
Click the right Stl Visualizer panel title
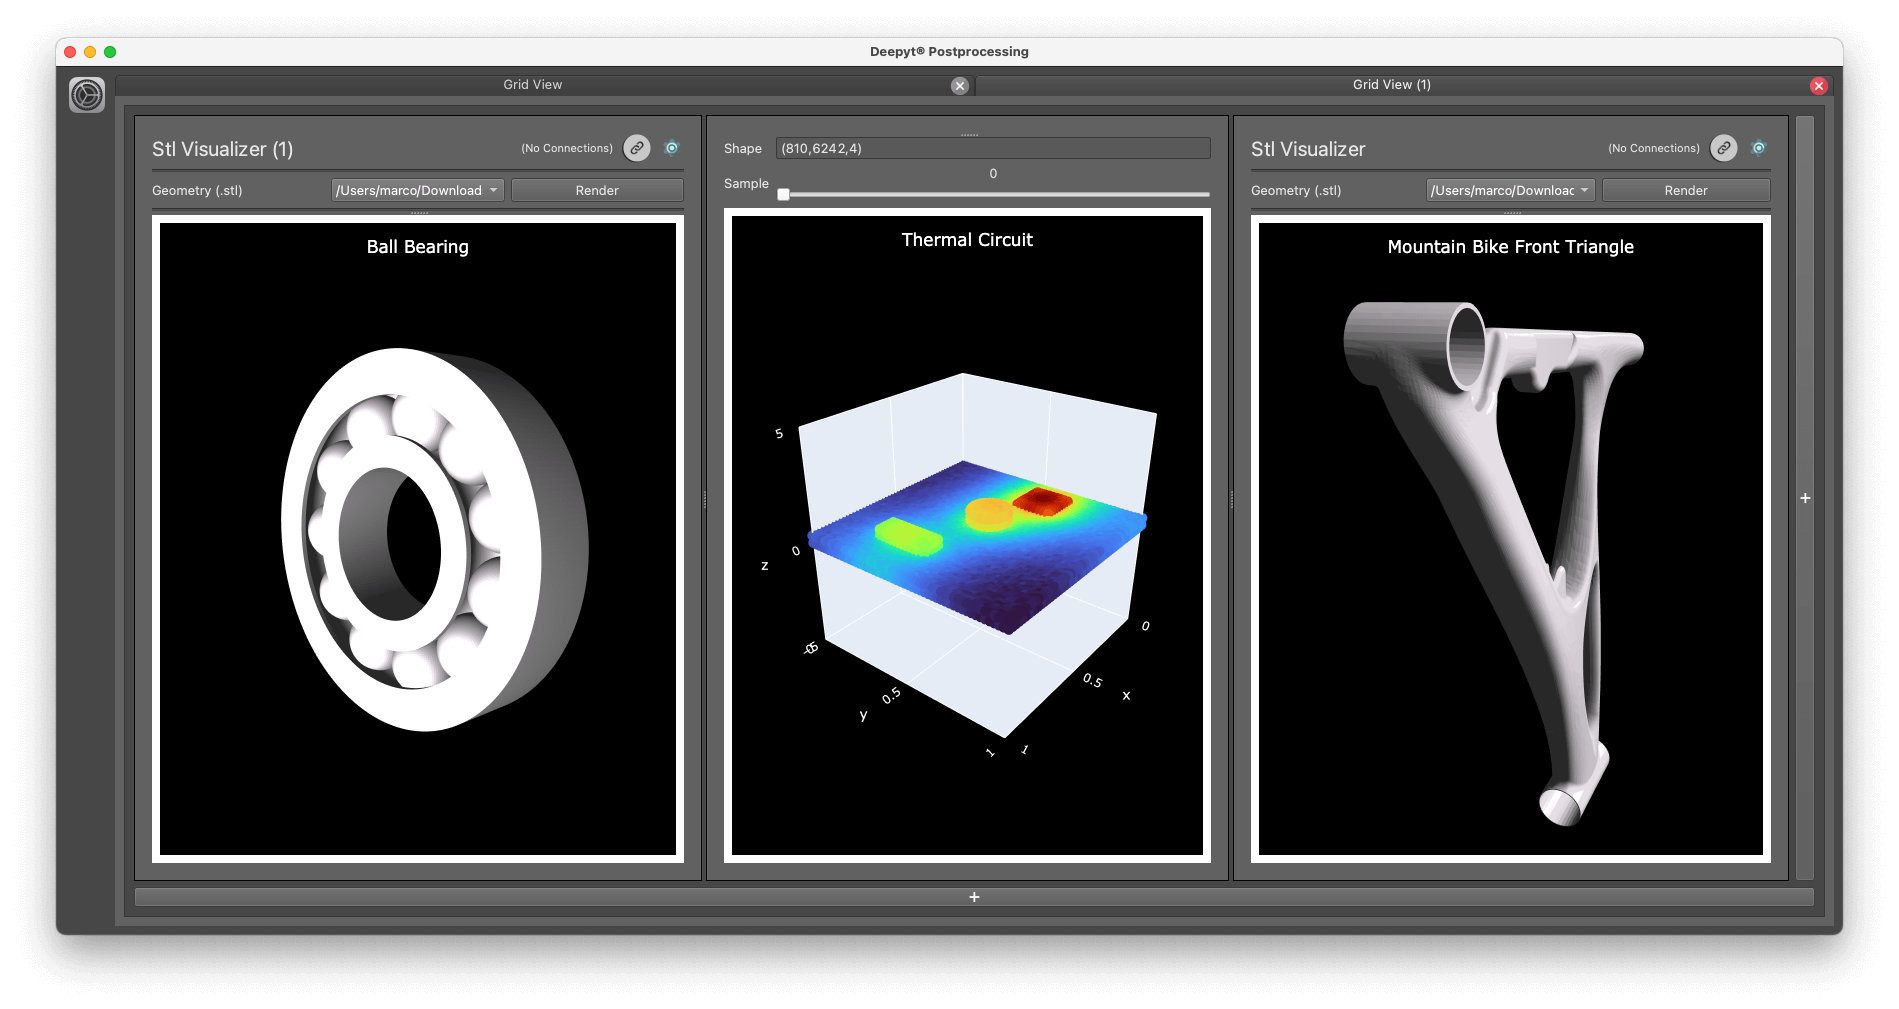click(x=1308, y=149)
